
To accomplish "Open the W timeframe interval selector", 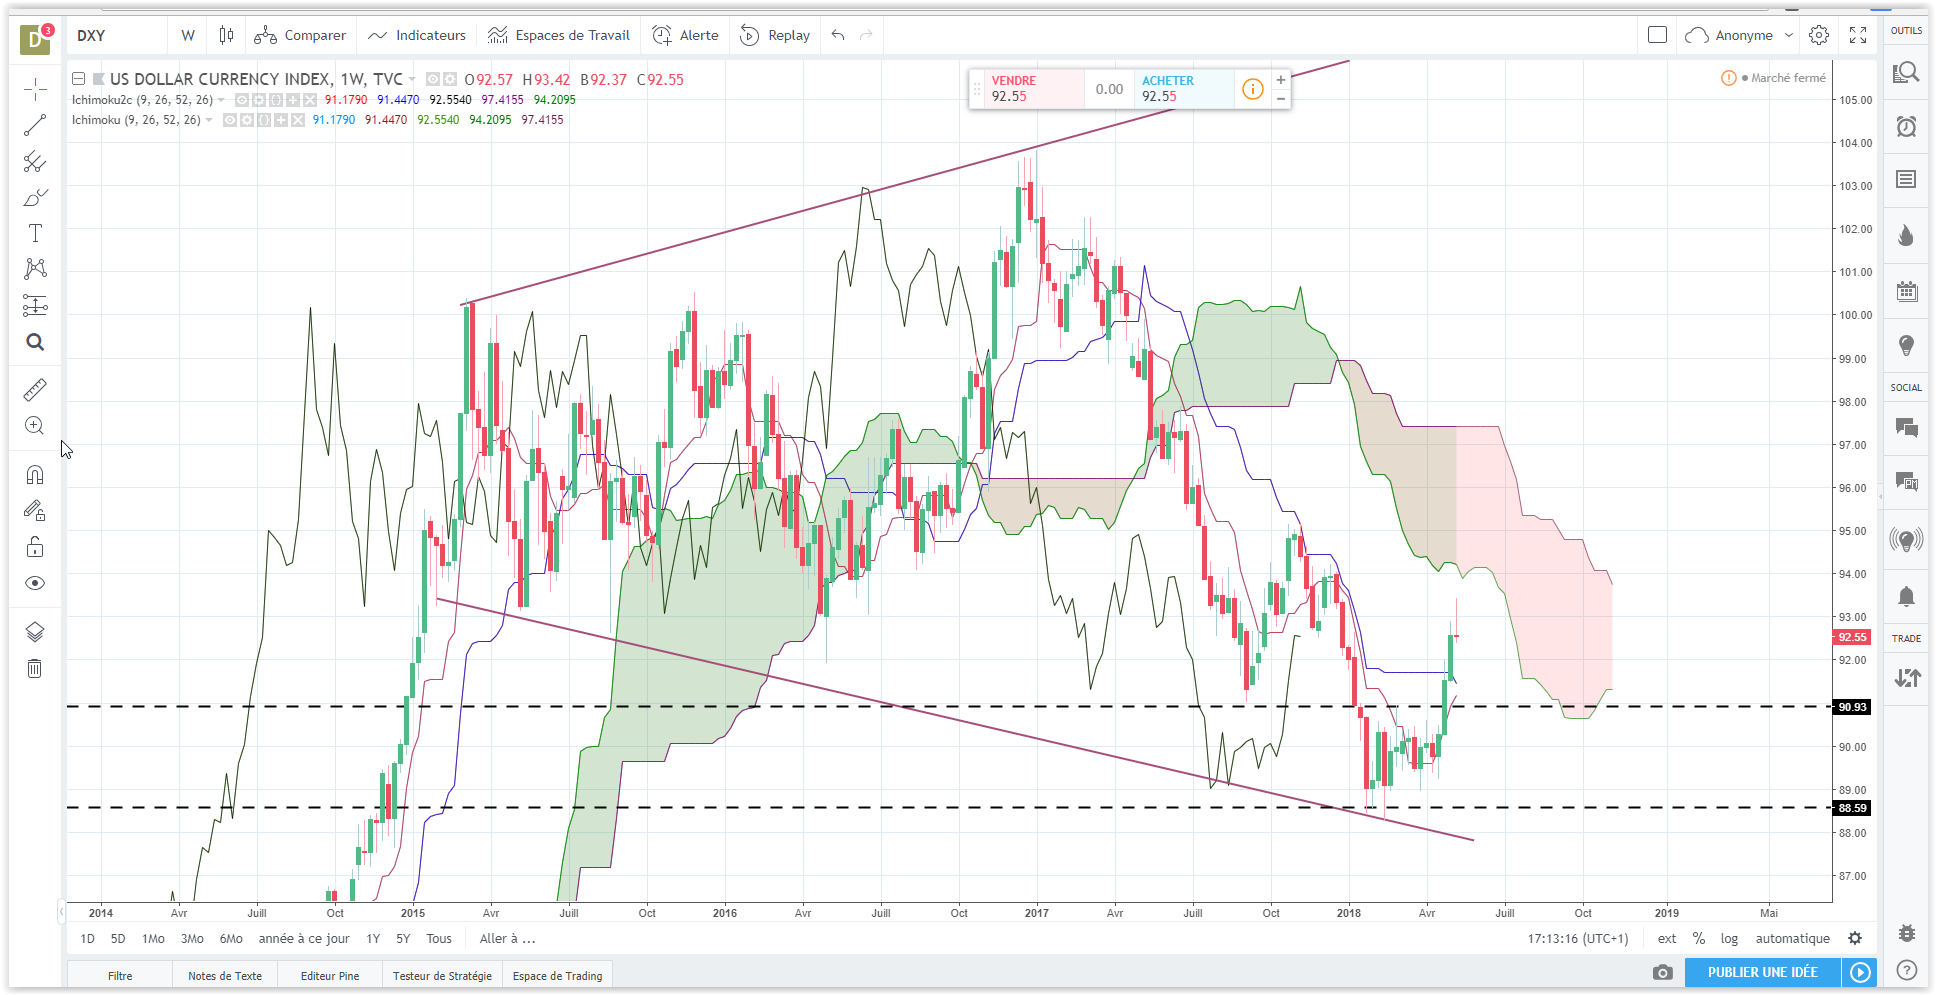I will 188,35.
